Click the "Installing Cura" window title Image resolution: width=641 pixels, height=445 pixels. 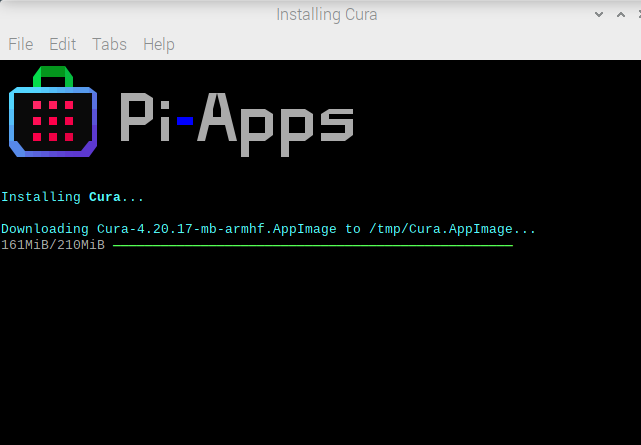(x=327, y=15)
